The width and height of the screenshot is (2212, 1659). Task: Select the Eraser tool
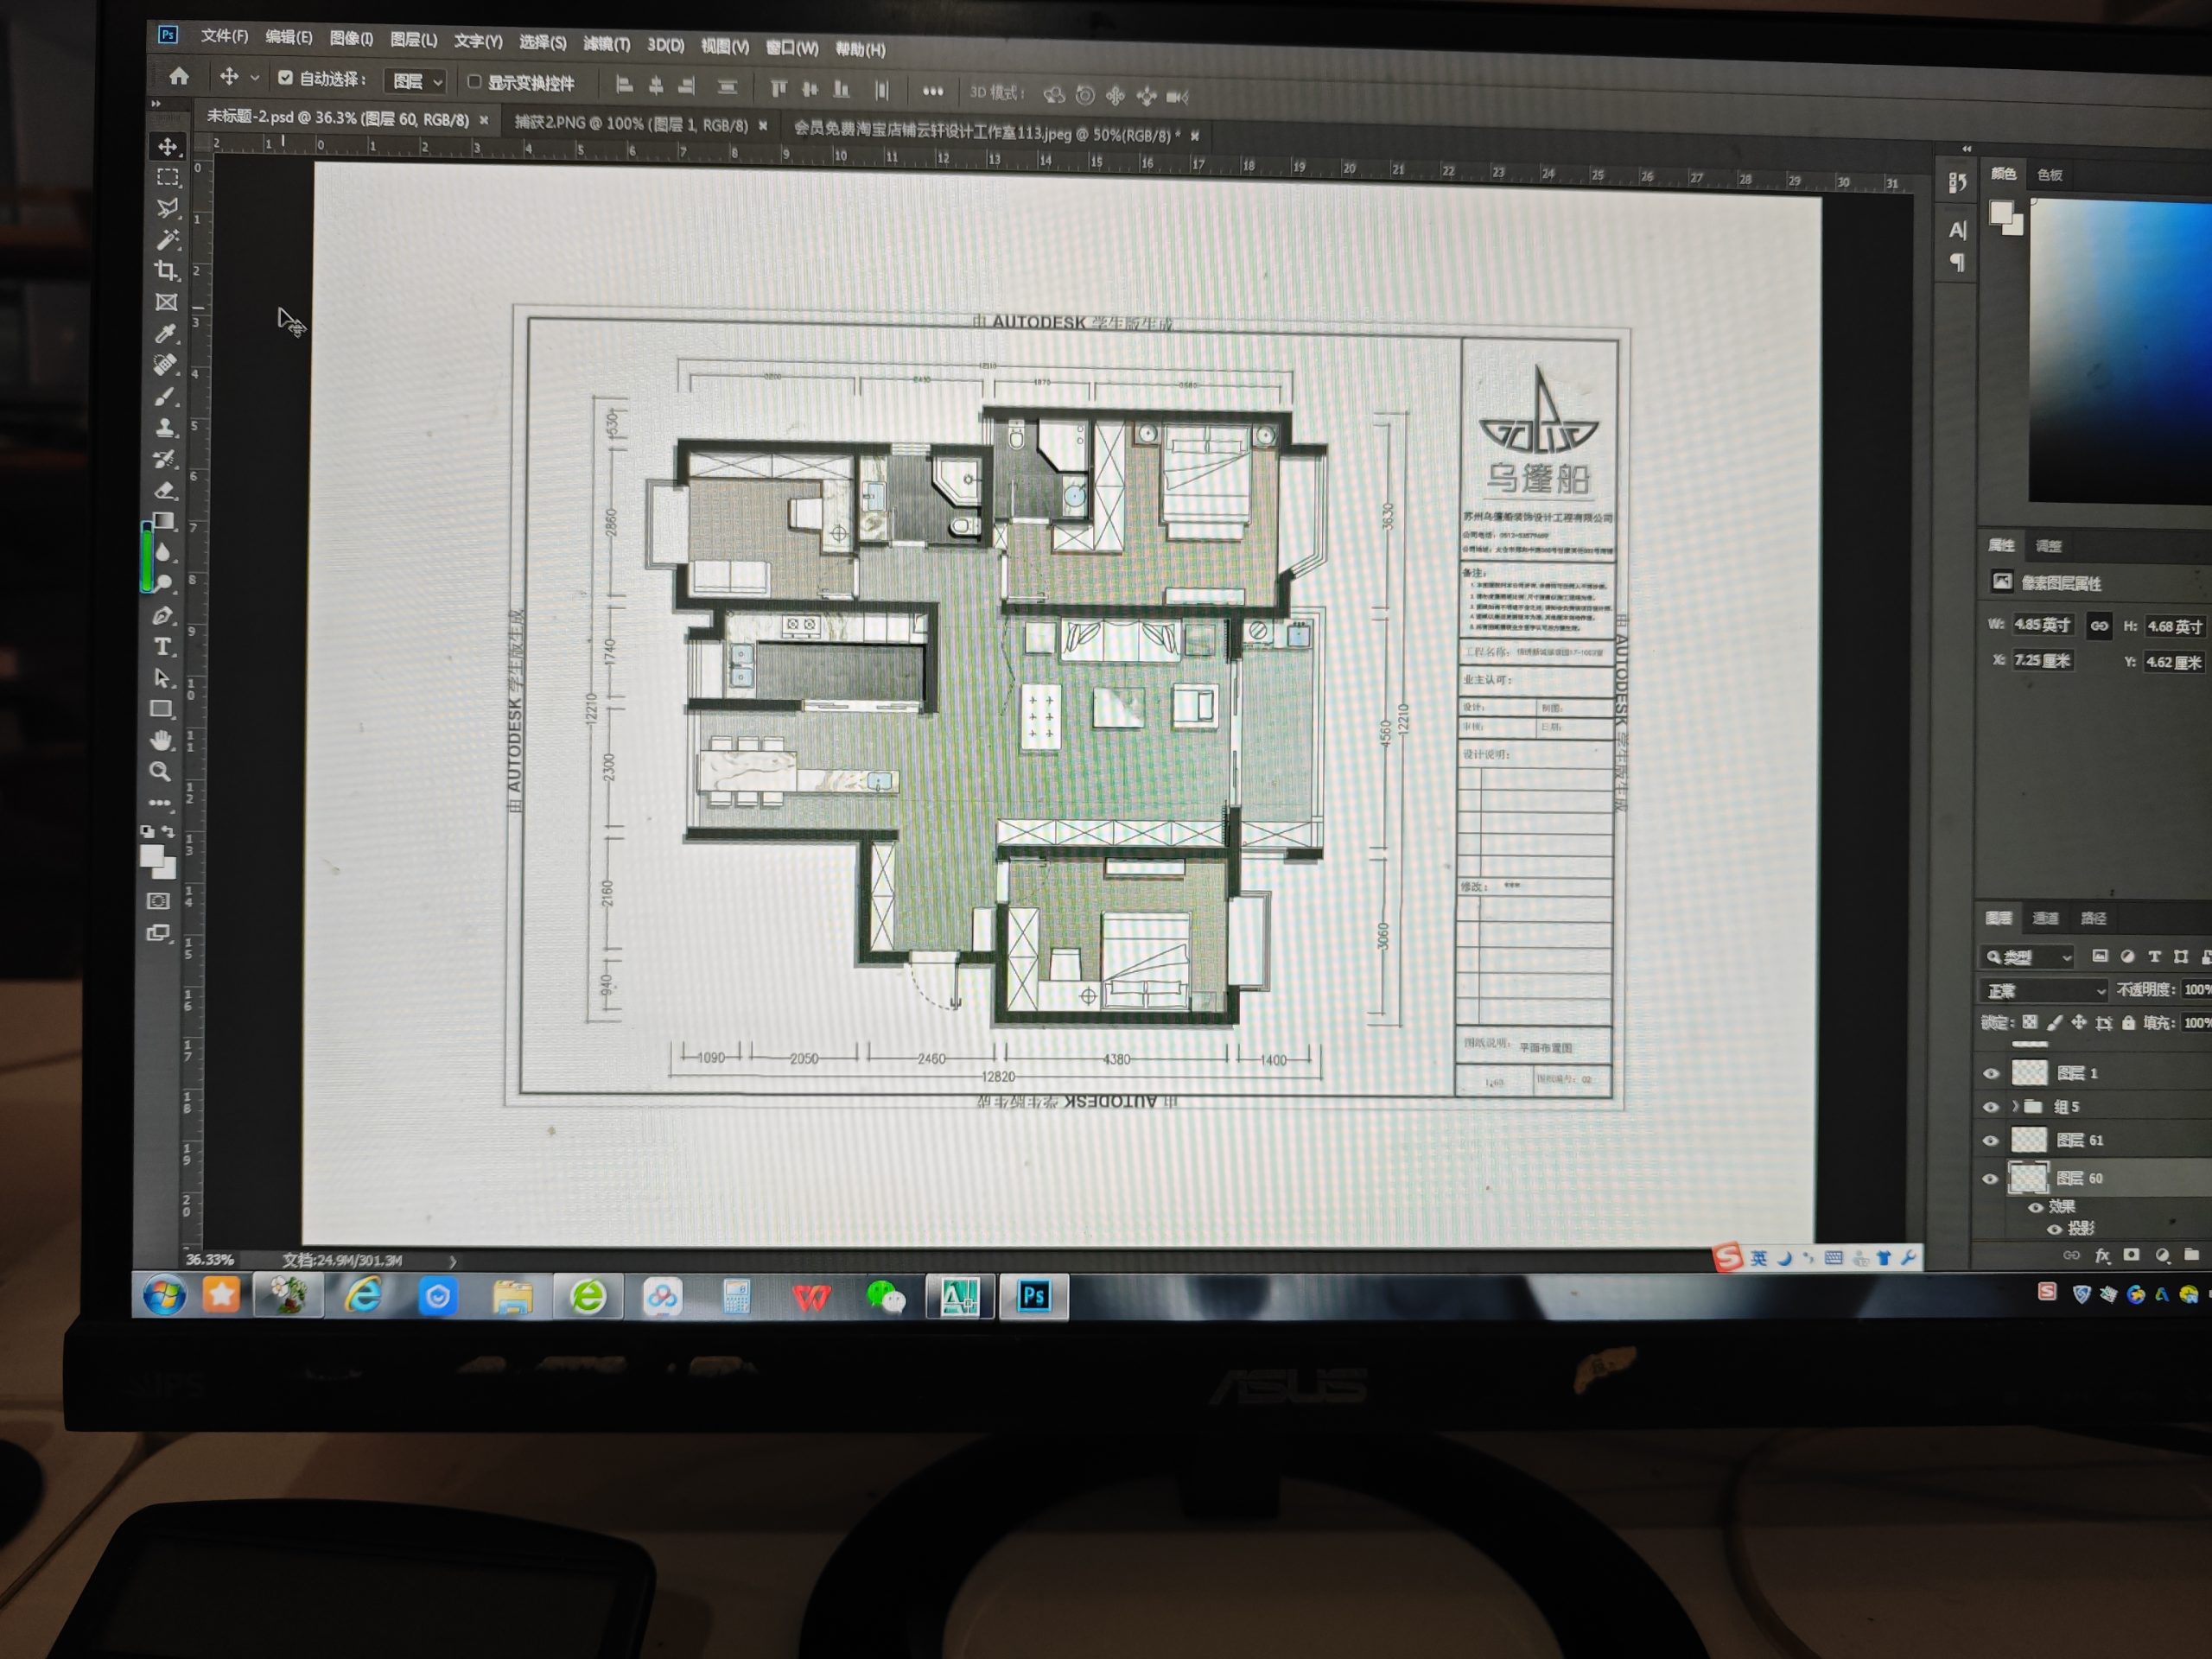[x=165, y=490]
